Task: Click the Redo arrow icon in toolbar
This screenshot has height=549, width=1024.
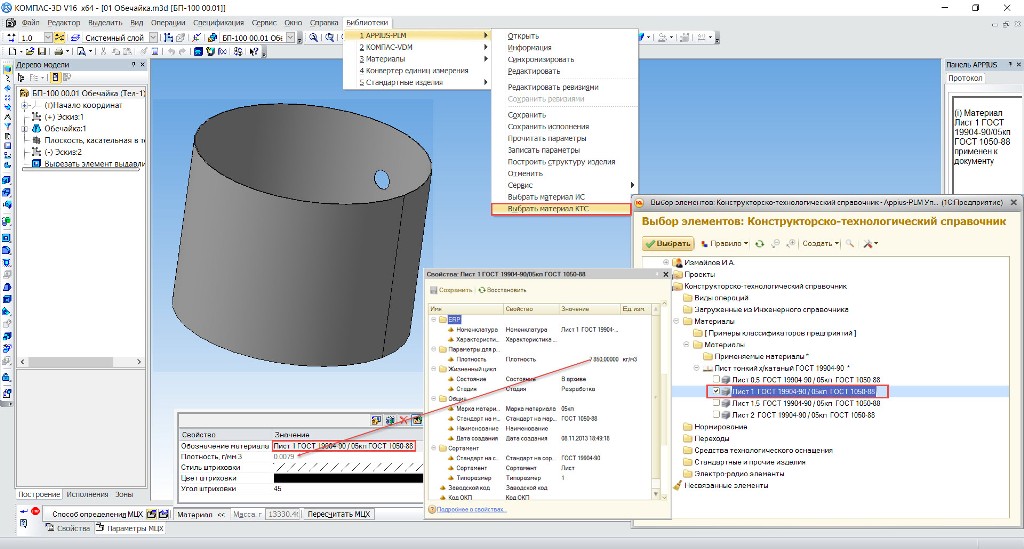Action: (182, 51)
